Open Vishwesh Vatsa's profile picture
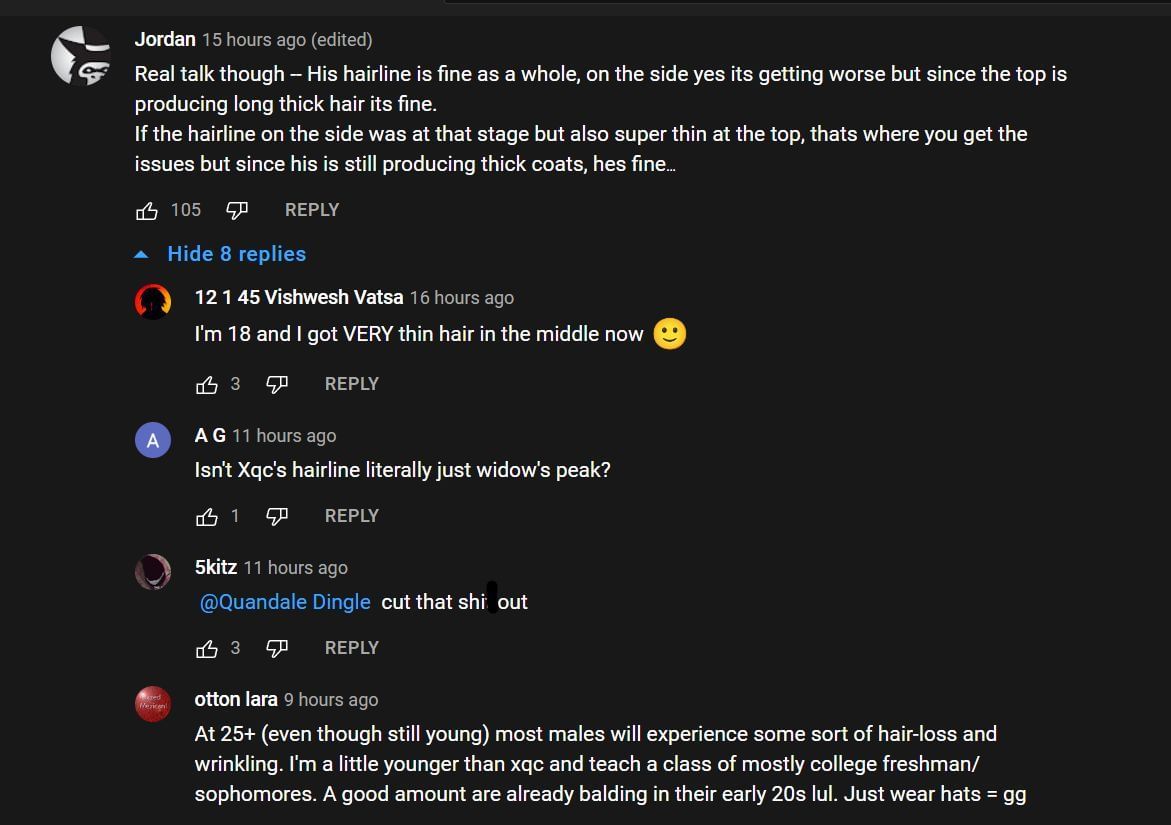 click(x=153, y=302)
